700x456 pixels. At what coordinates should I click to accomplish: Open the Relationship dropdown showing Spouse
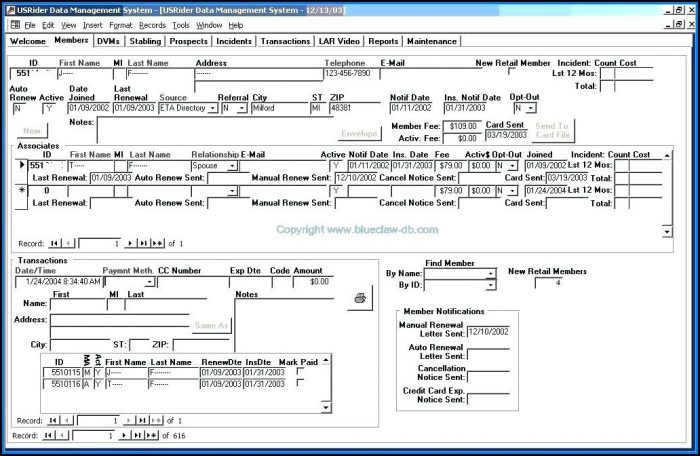(x=232, y=166)
